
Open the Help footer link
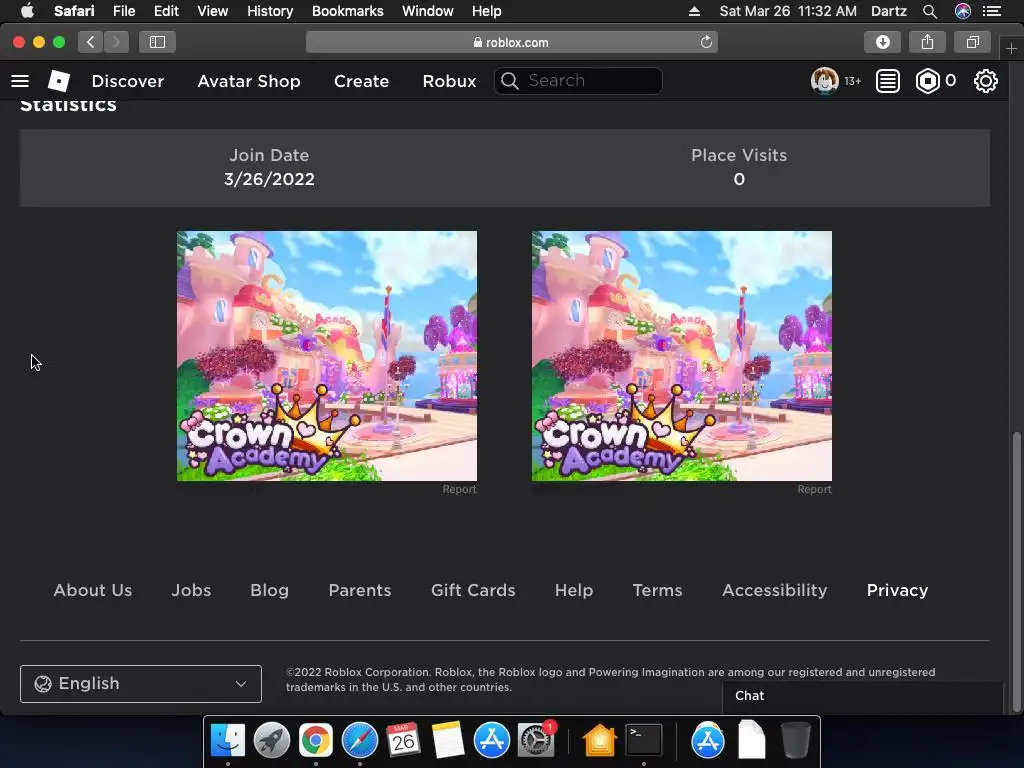(x=574, y=590)
